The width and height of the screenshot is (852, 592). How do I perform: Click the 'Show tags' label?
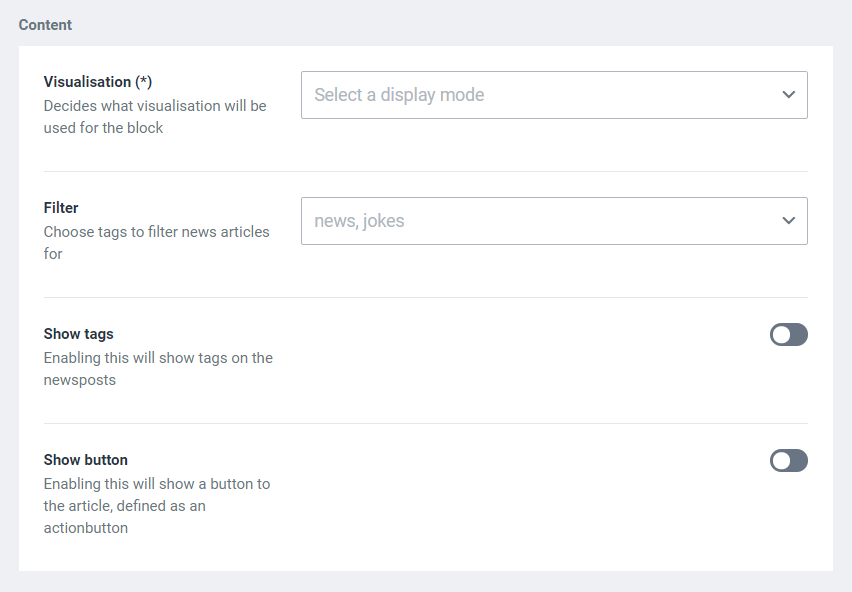click(x=79, y=334)
